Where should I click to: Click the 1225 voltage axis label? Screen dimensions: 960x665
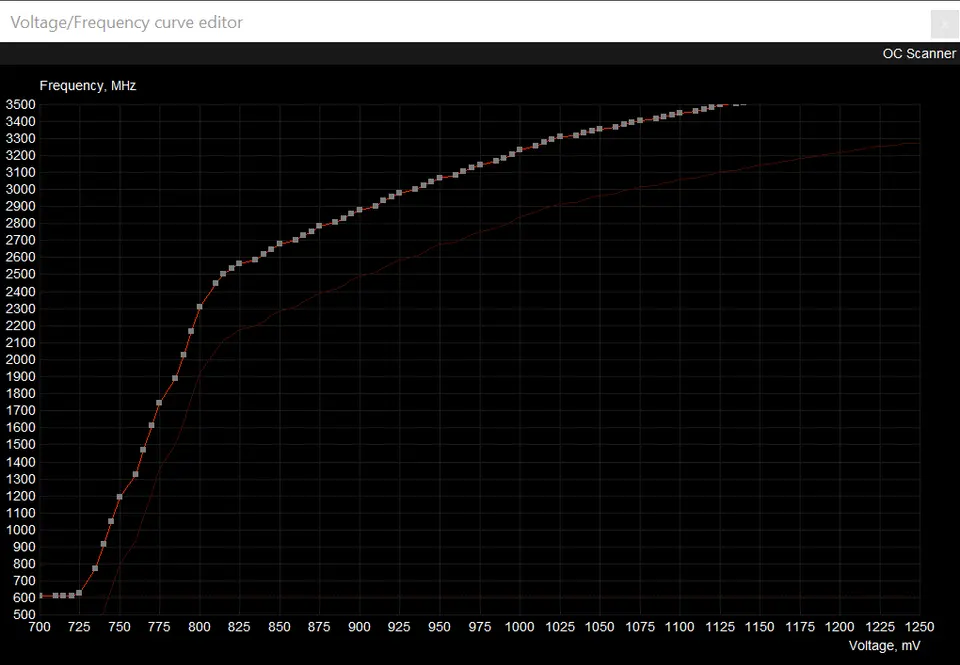click(x=880, y=627)
